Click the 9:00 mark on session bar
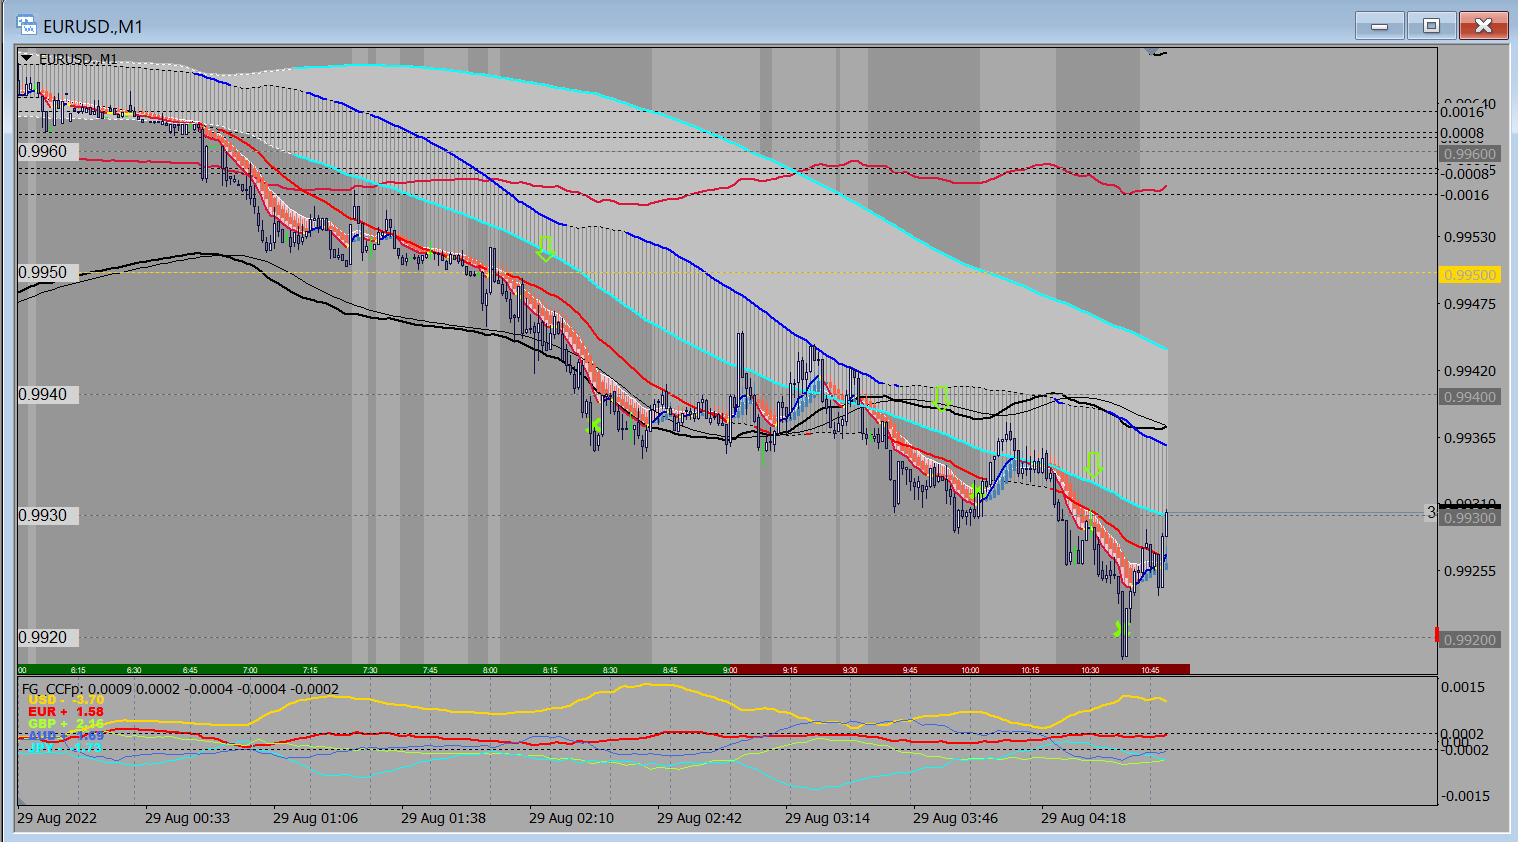 click(730, 670)
